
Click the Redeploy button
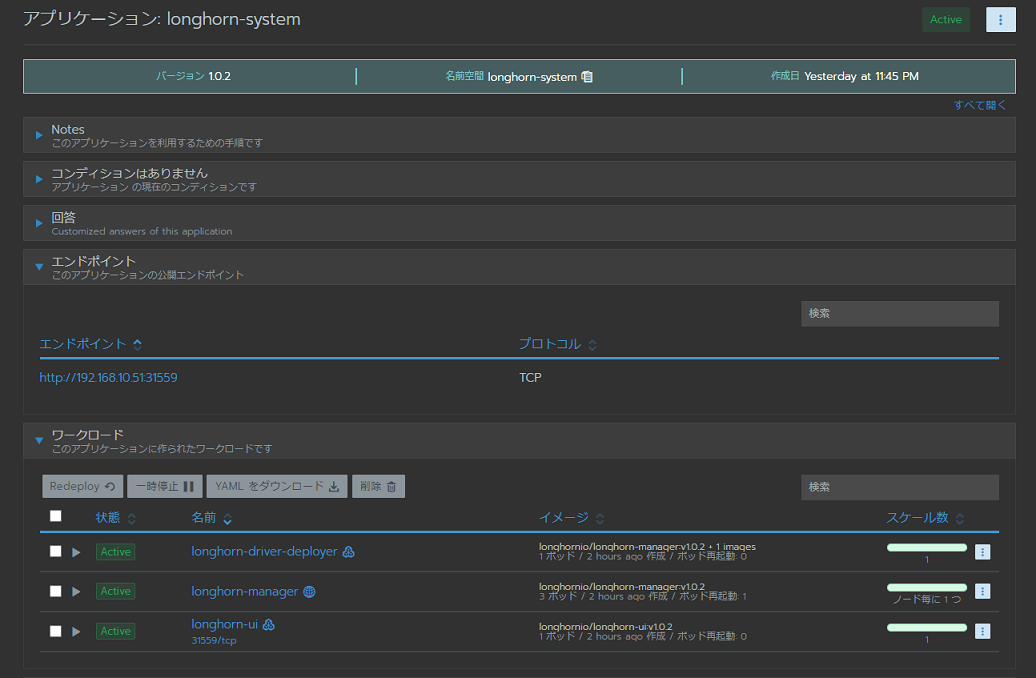83,486
